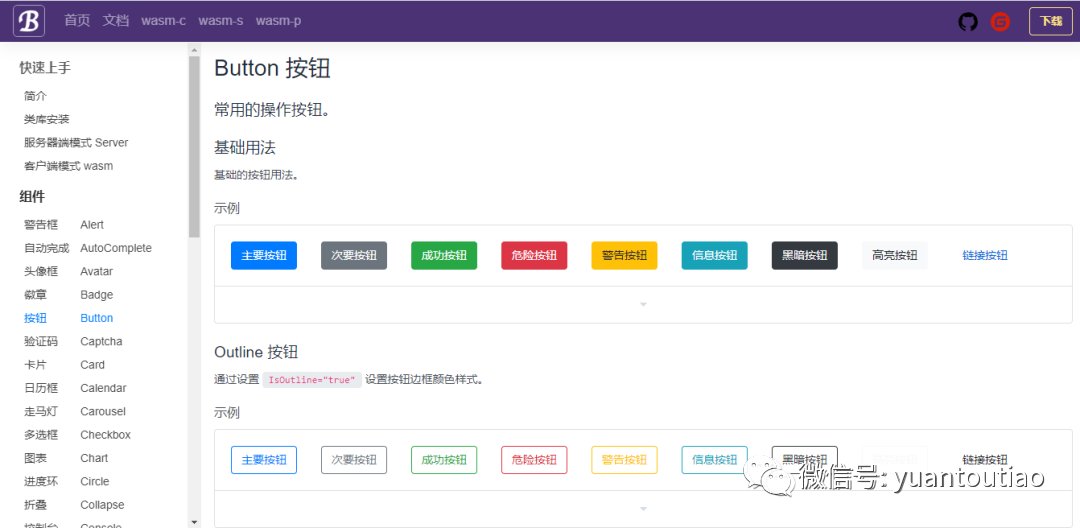The width and height of the screenshot is (1080, 528).
Task: Select 按钮 Button component
Action: pos(68,319)
